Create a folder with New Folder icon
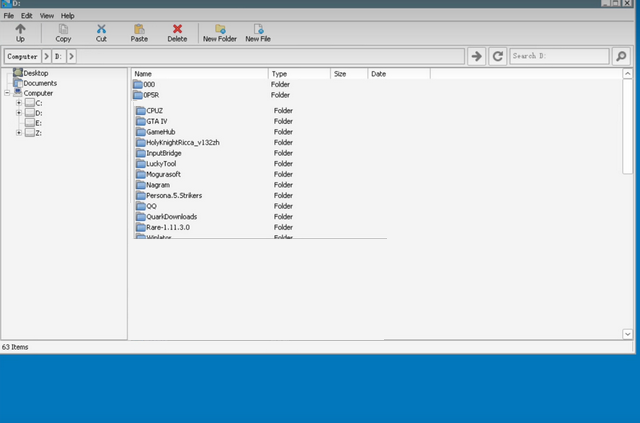The height and width of the screenshot is (423, 640). (x=220, y=30)
